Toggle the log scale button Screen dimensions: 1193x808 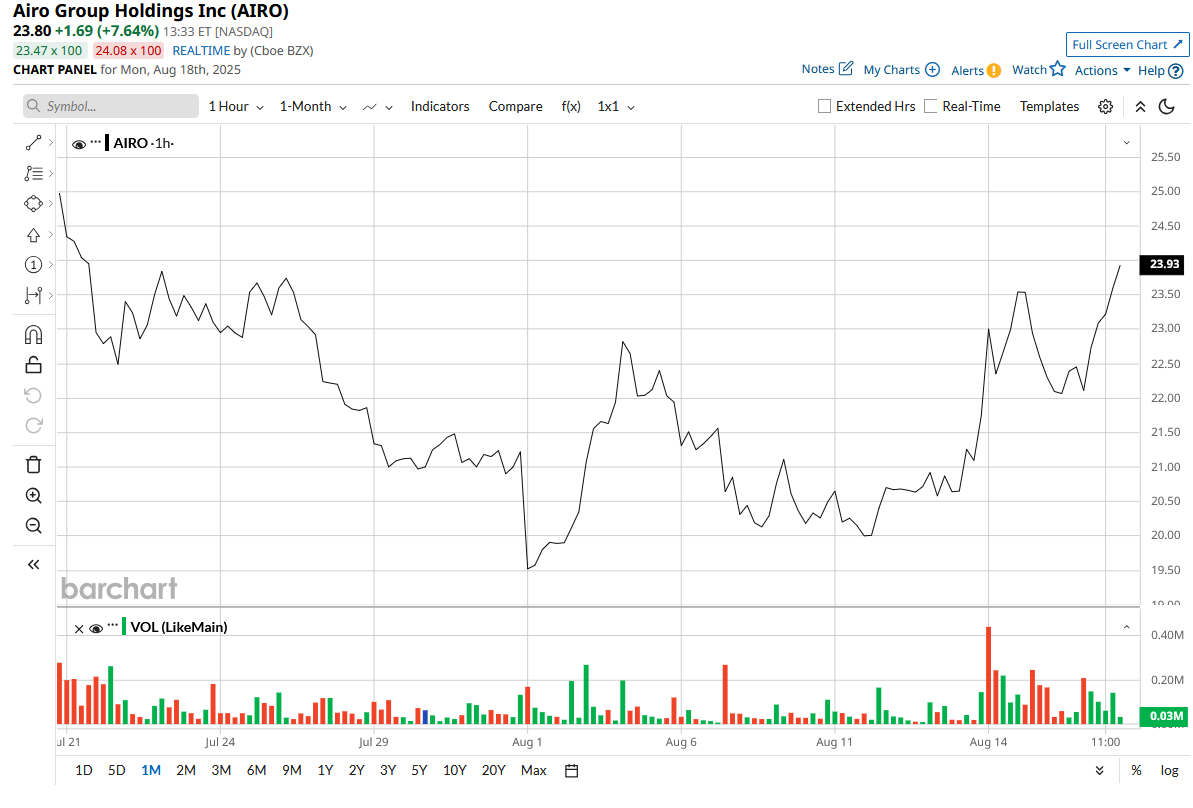pos(1169,771)
